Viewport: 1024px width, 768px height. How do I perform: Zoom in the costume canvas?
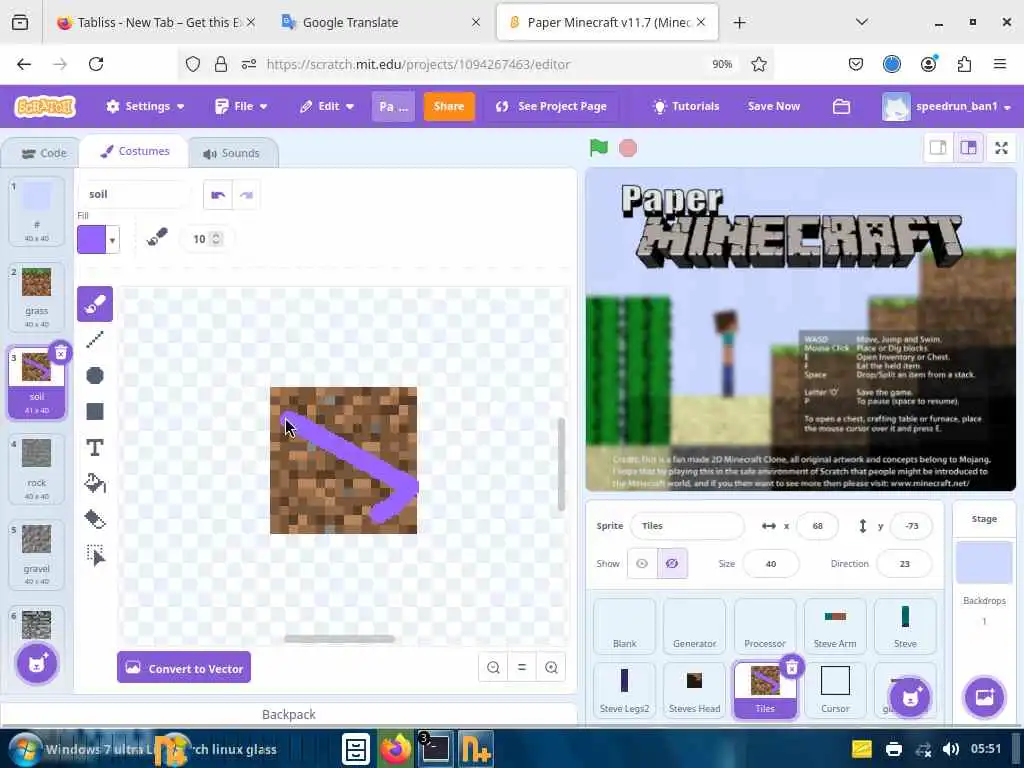(551, 667)
